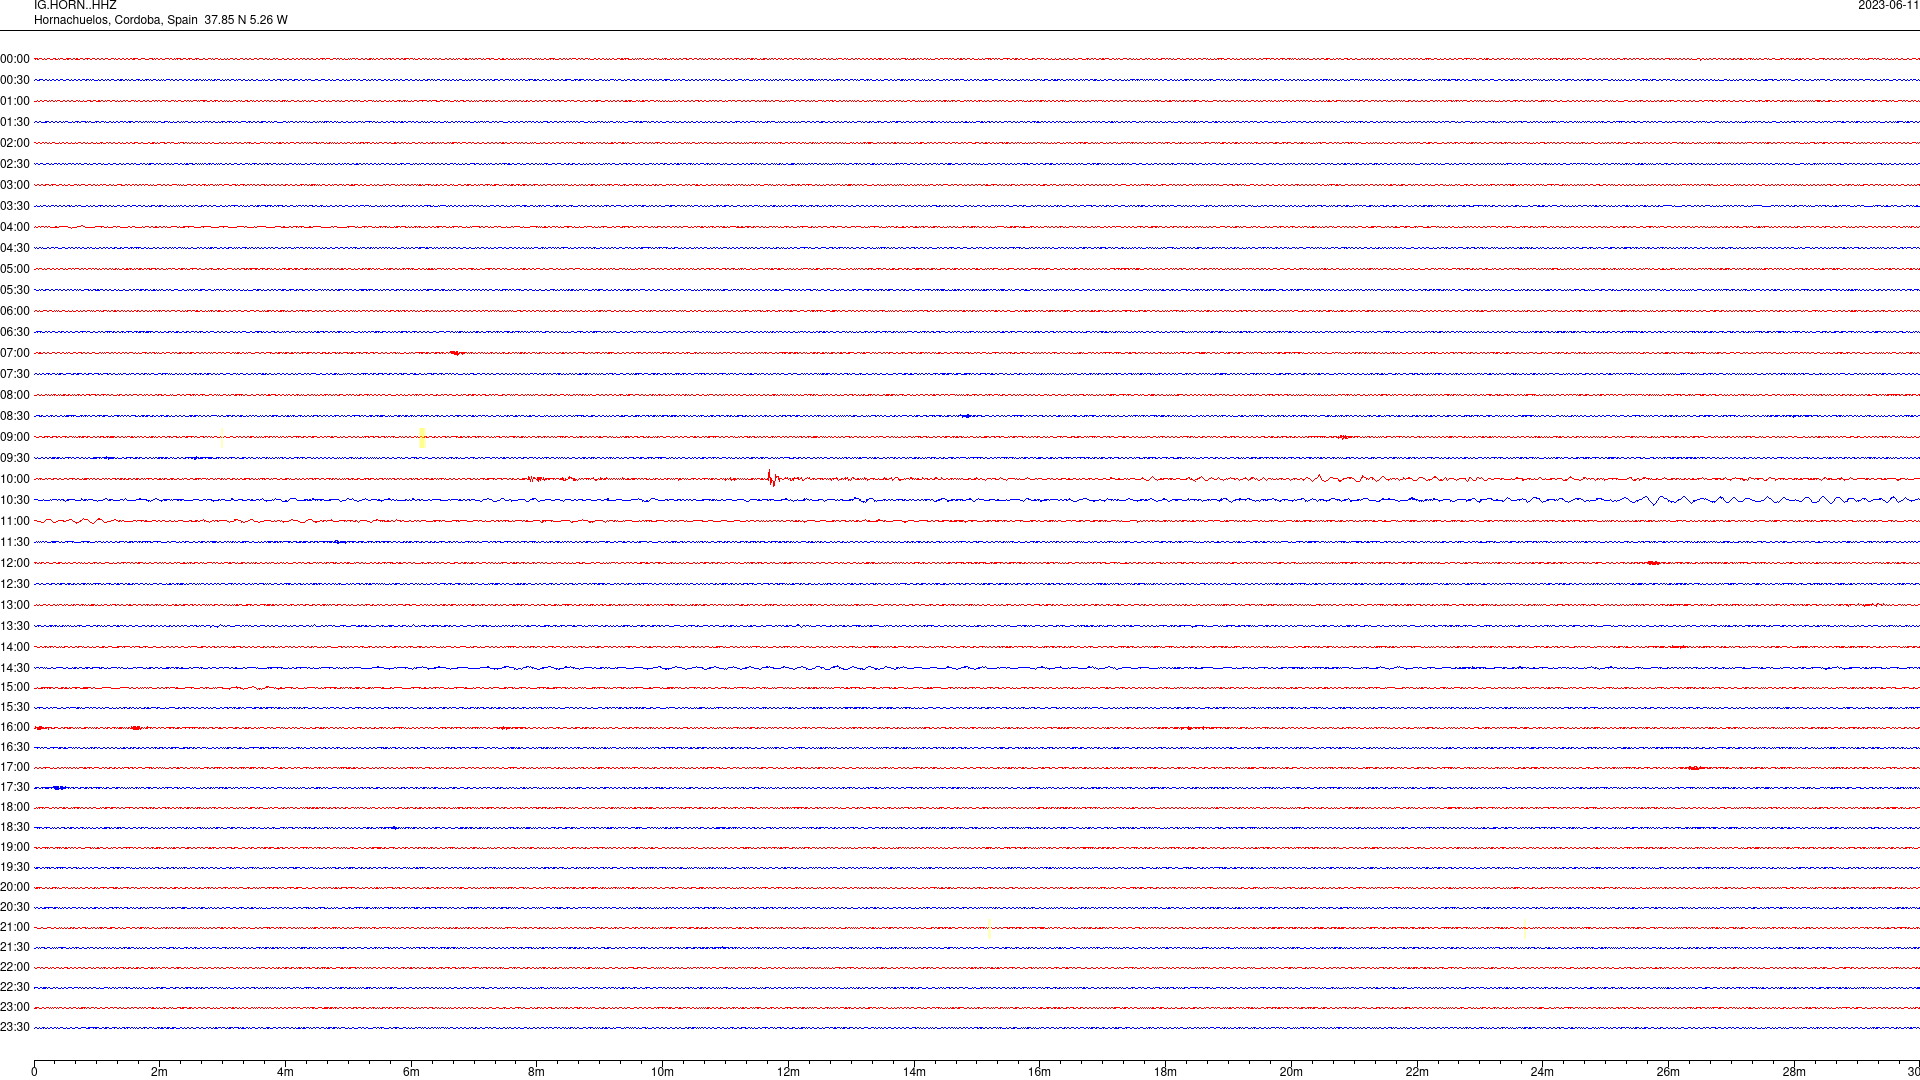Select the 10:30 time row label
The height and width of the screenshot is (1080, 1920).
pyautogui.click(x=15, y=500)
